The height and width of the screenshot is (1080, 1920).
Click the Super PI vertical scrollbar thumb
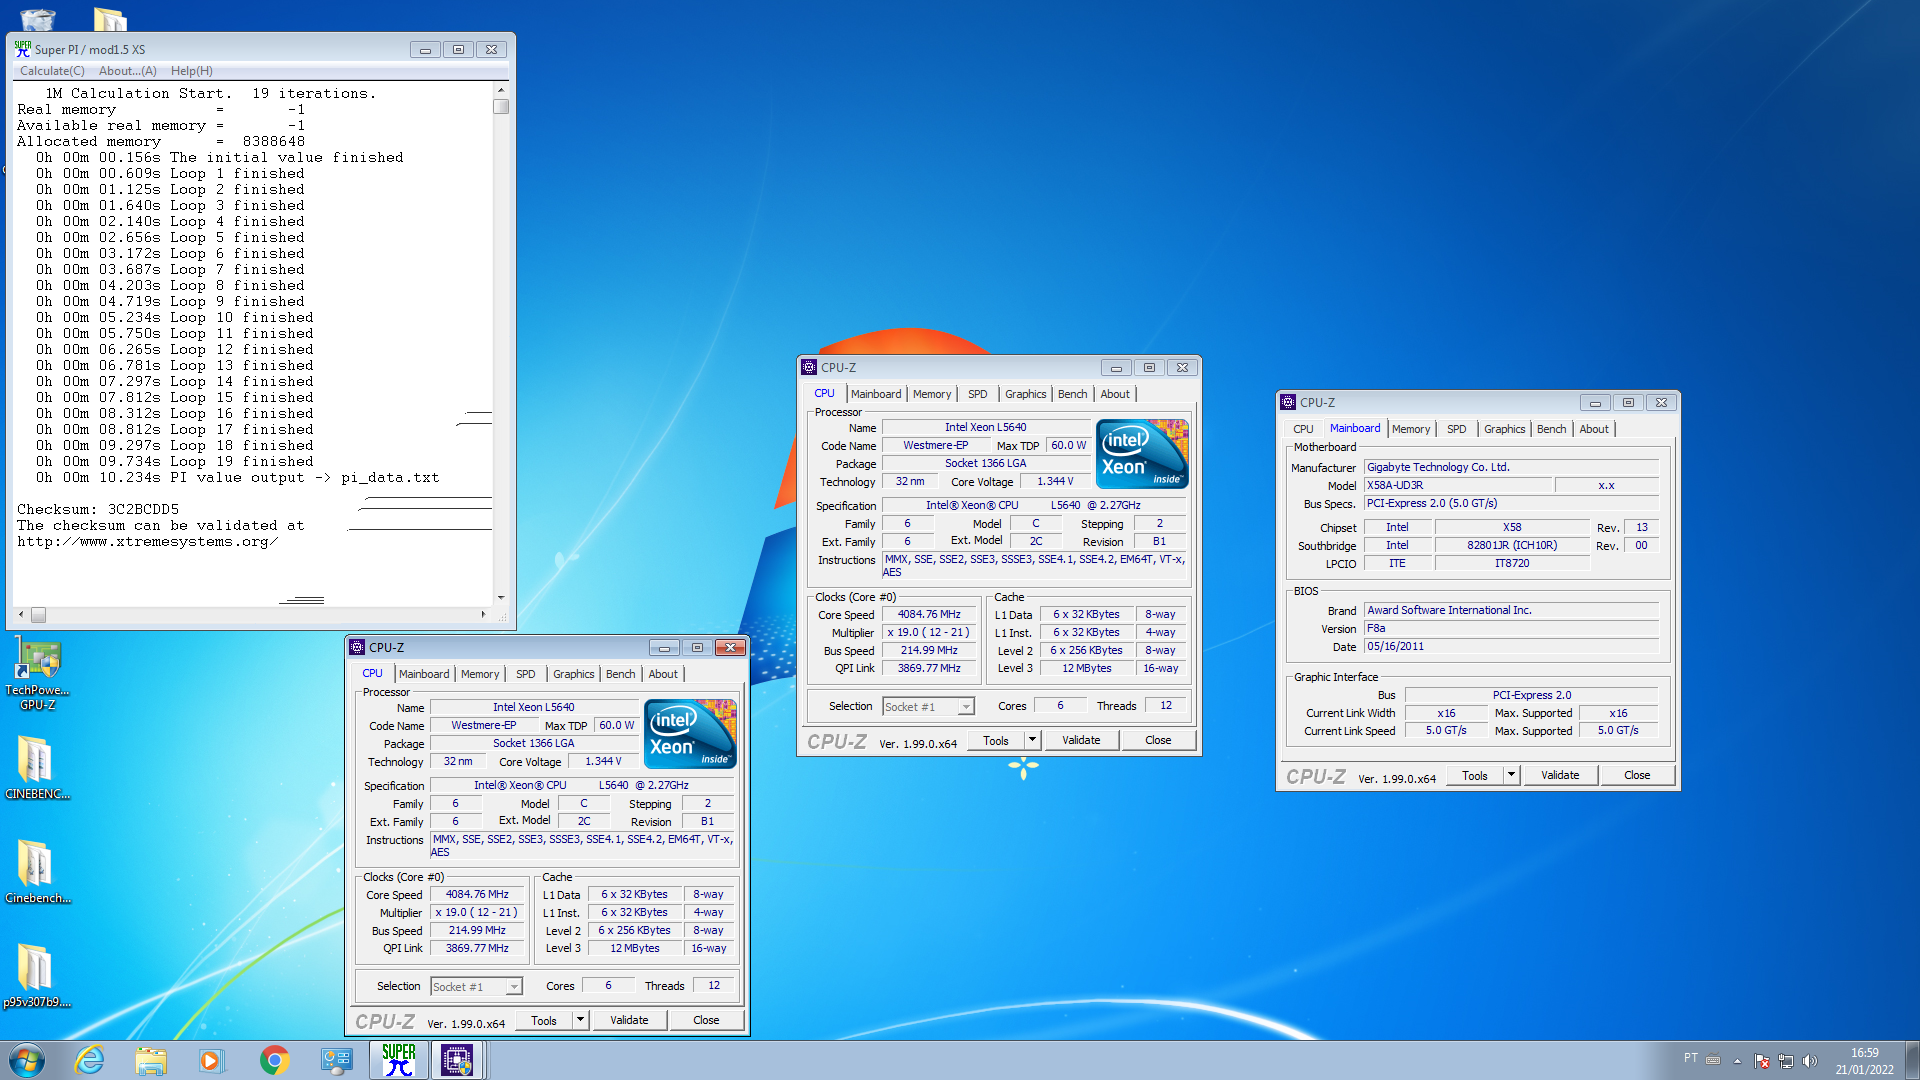tap(501, 107)
